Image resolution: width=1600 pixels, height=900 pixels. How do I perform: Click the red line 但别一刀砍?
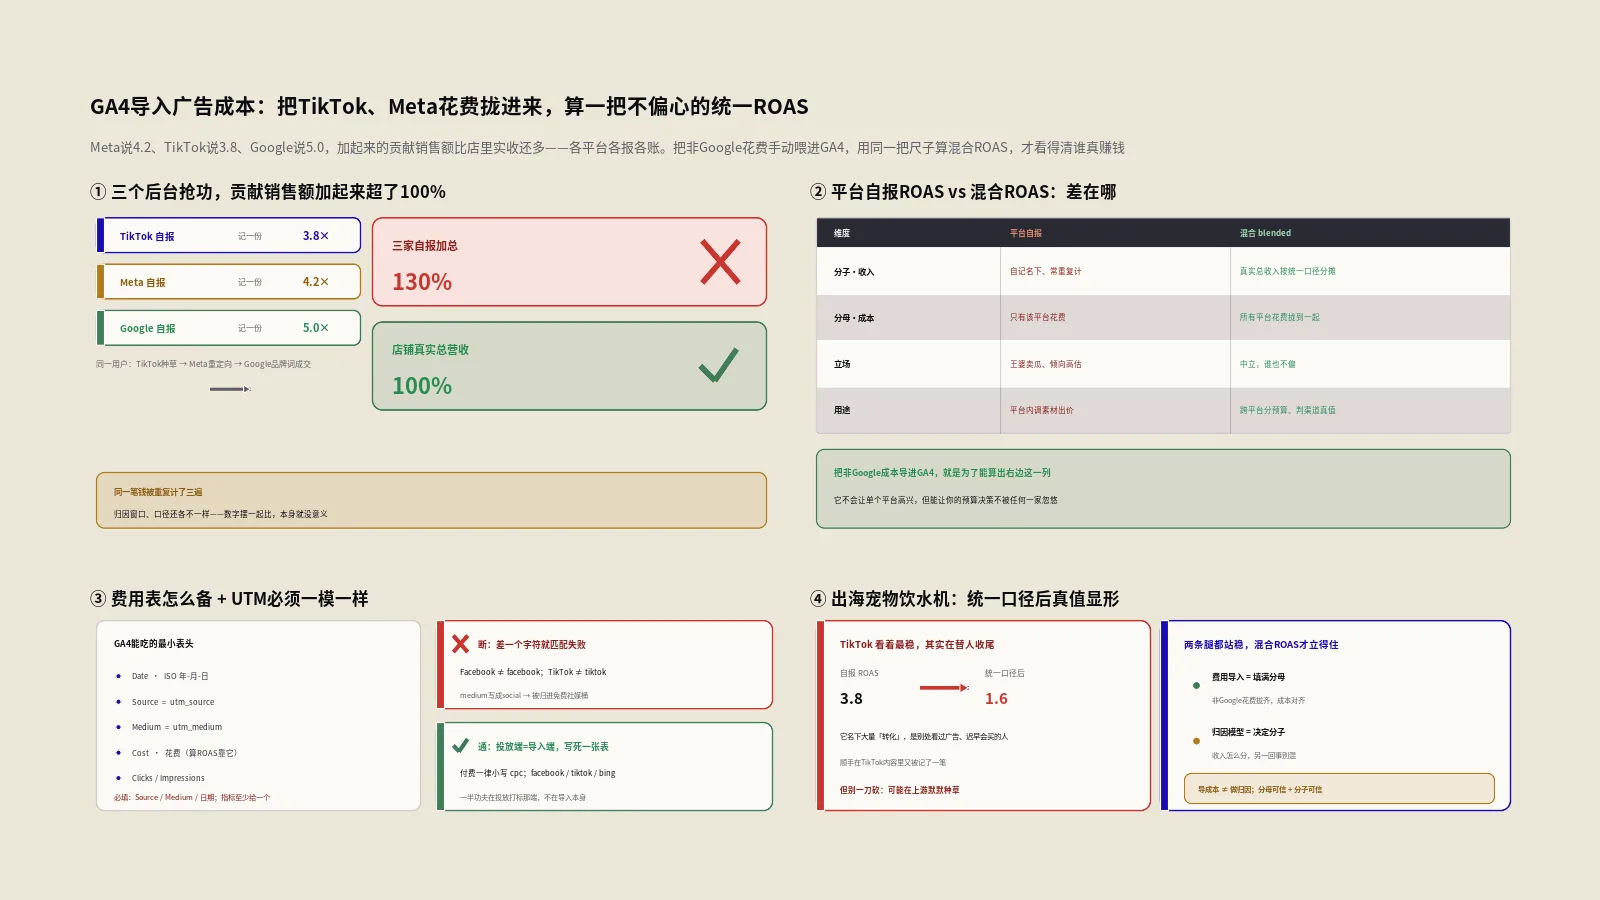(899, 790)
